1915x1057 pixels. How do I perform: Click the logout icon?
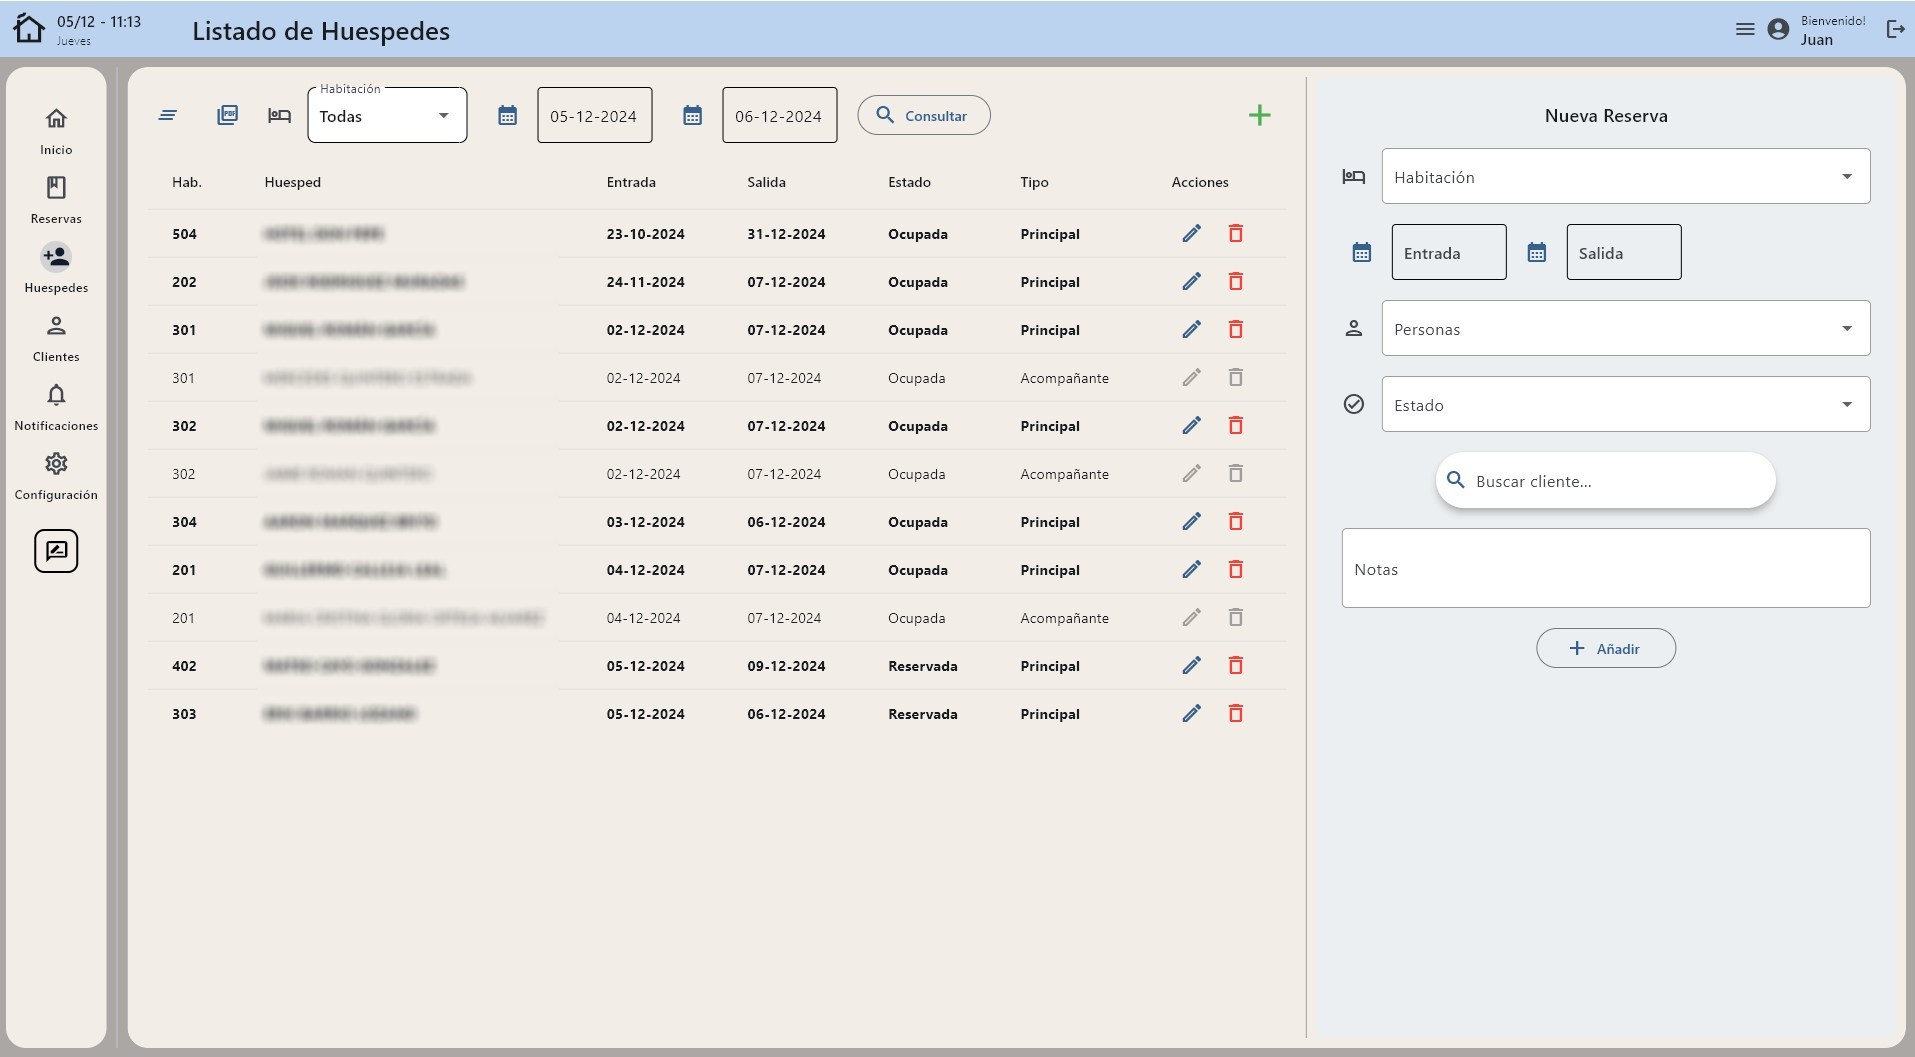(1895, 29)
